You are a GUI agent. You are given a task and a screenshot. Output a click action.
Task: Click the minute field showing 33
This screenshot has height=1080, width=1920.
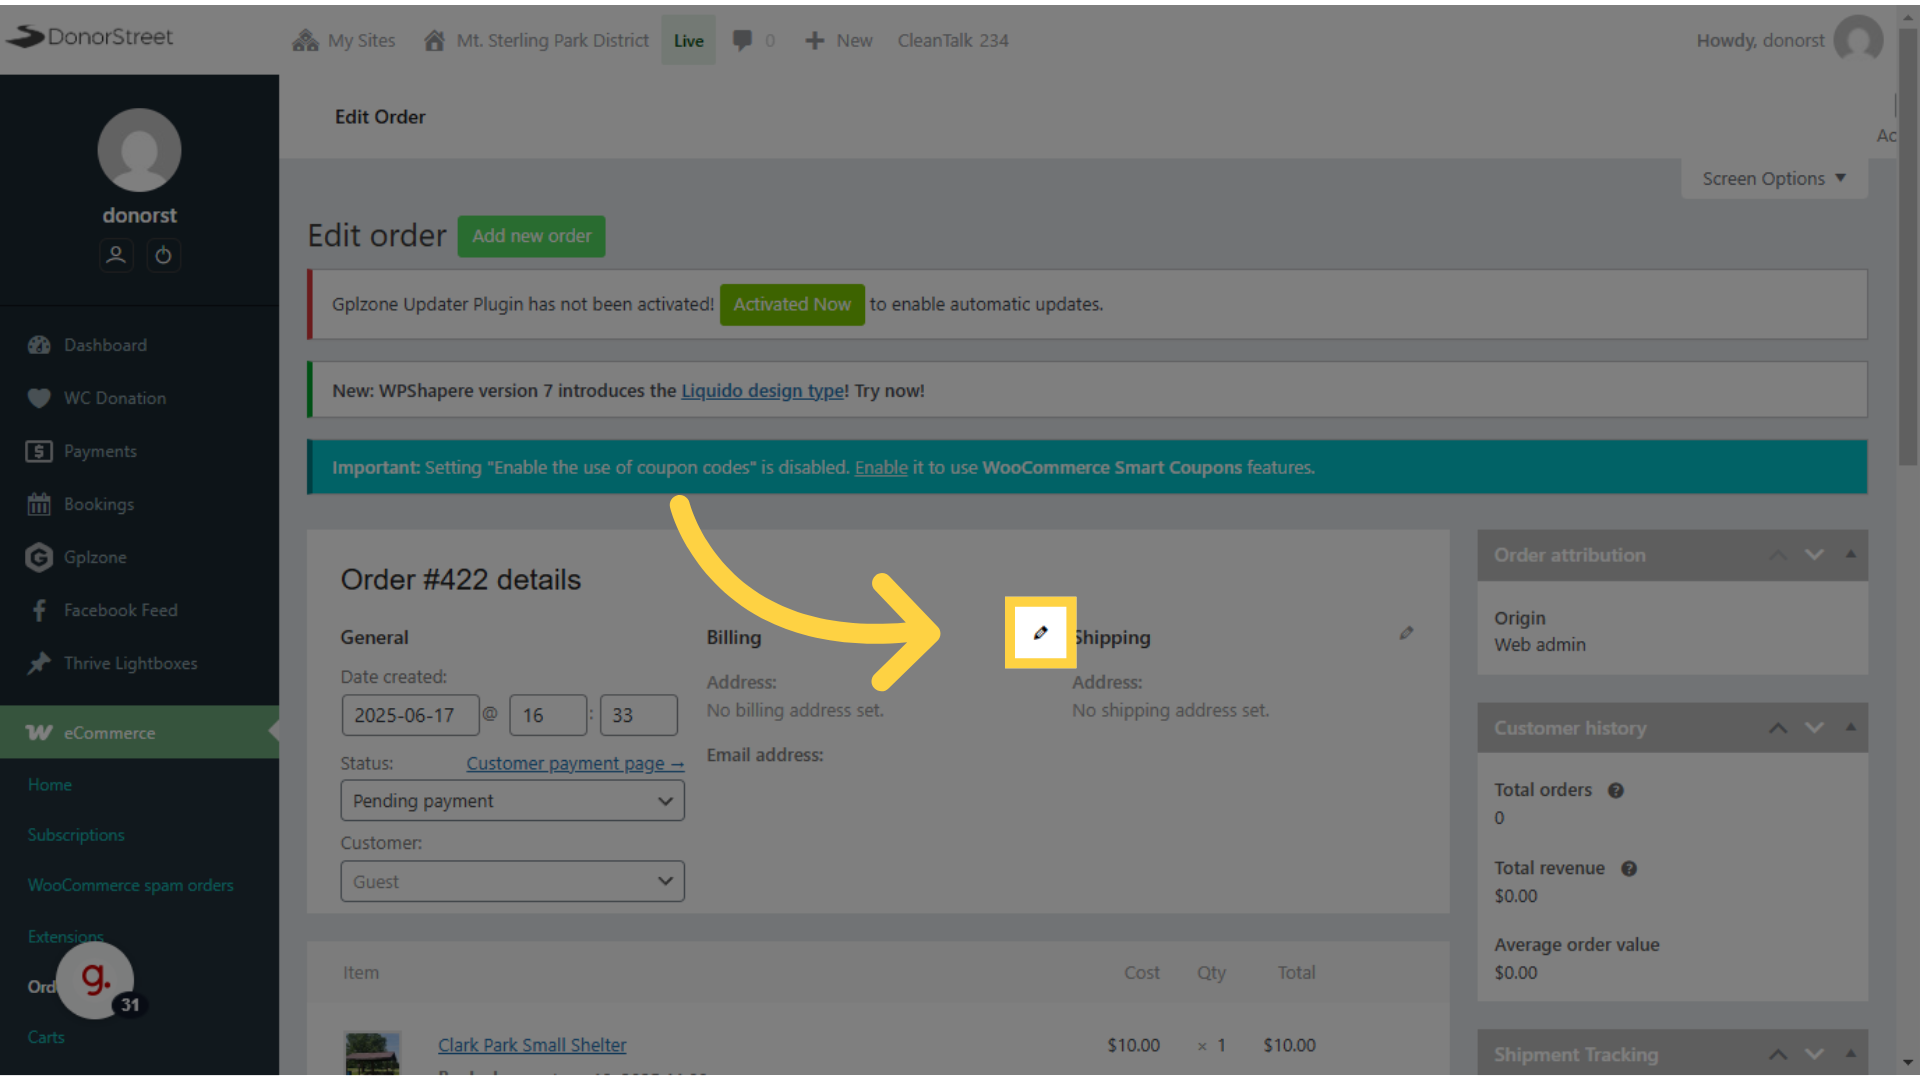click(x=638, y=715)
